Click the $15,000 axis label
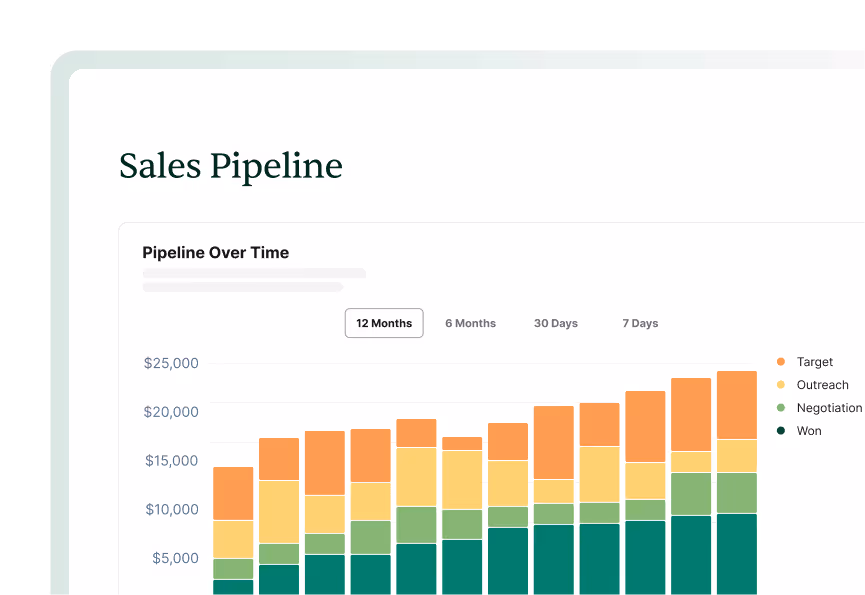Viewport: 865px width, 595px height. pos(172,460)
